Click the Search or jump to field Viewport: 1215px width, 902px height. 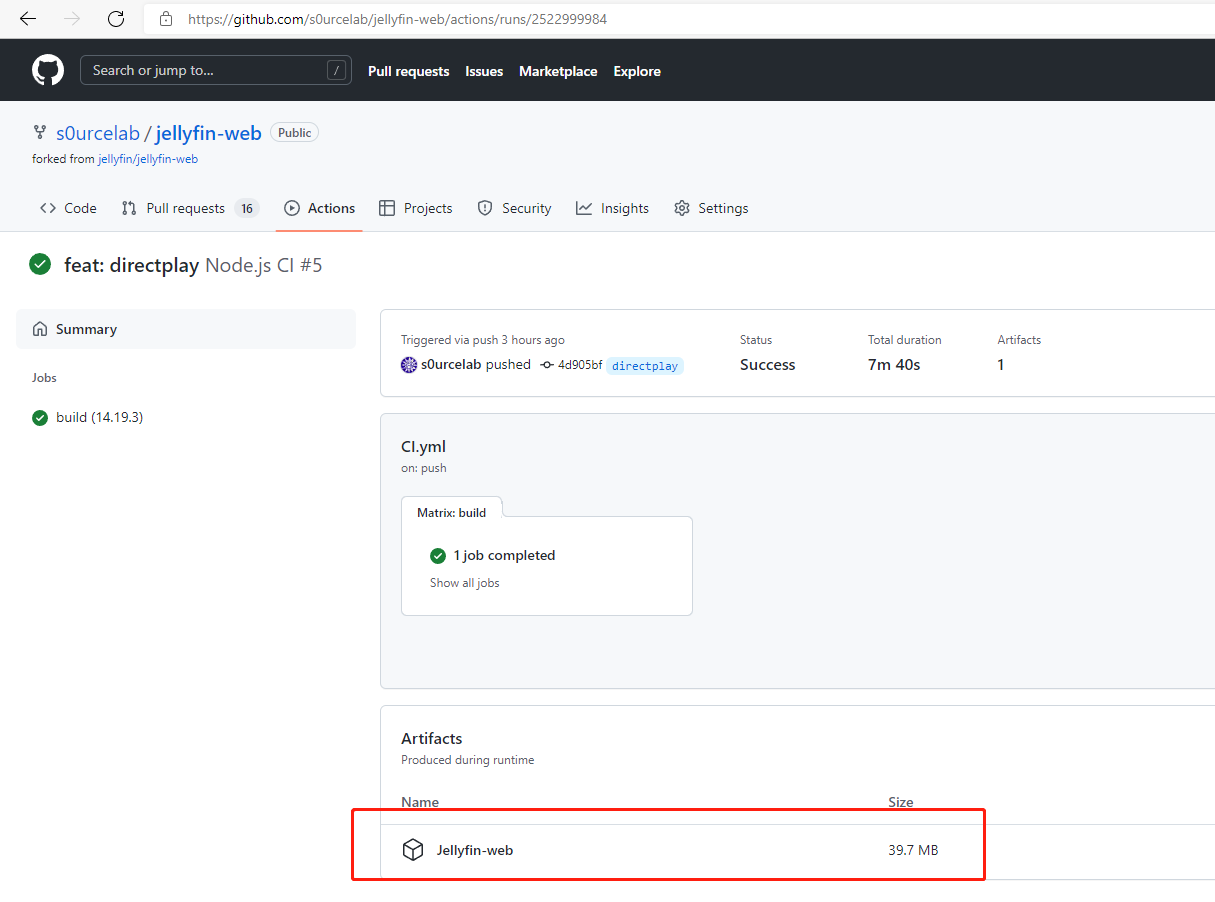click(205, 70)
